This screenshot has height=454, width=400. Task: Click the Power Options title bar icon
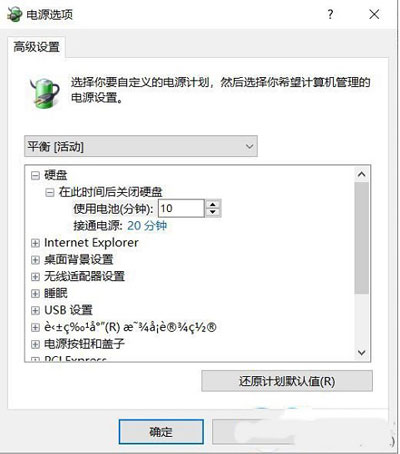pos(14,15)
